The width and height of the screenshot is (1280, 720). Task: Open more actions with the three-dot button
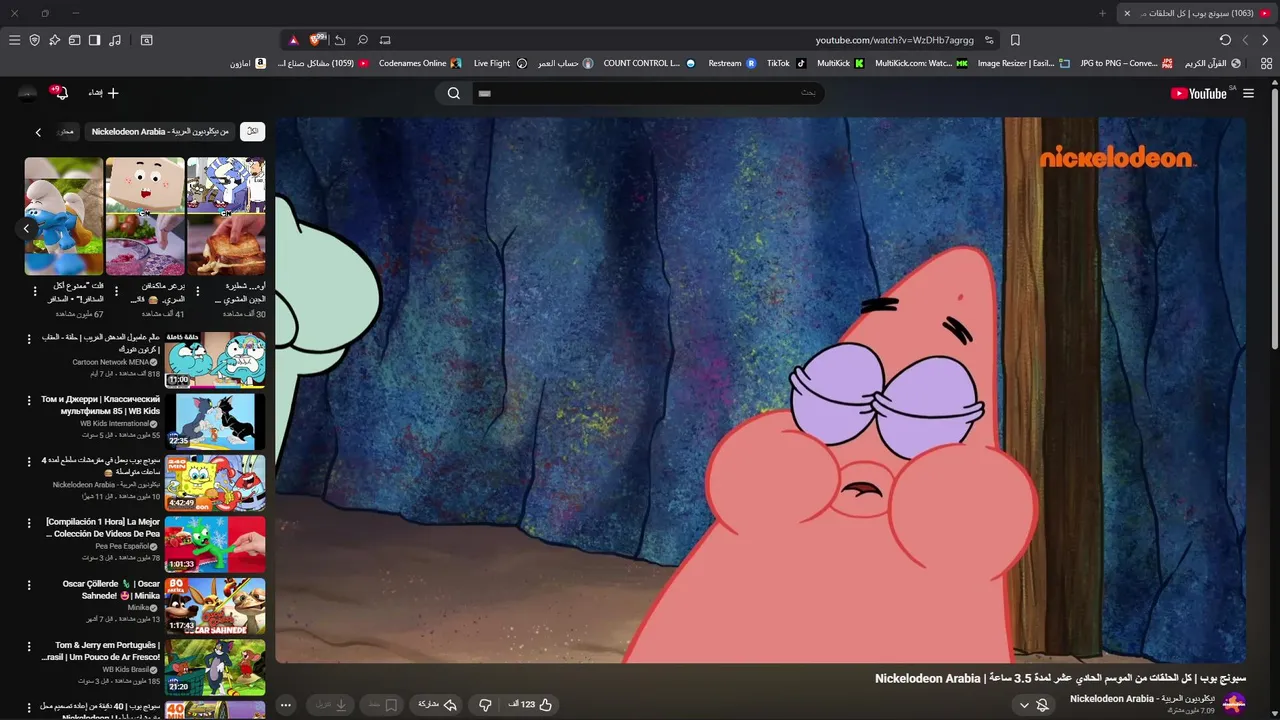pos(286,705)
